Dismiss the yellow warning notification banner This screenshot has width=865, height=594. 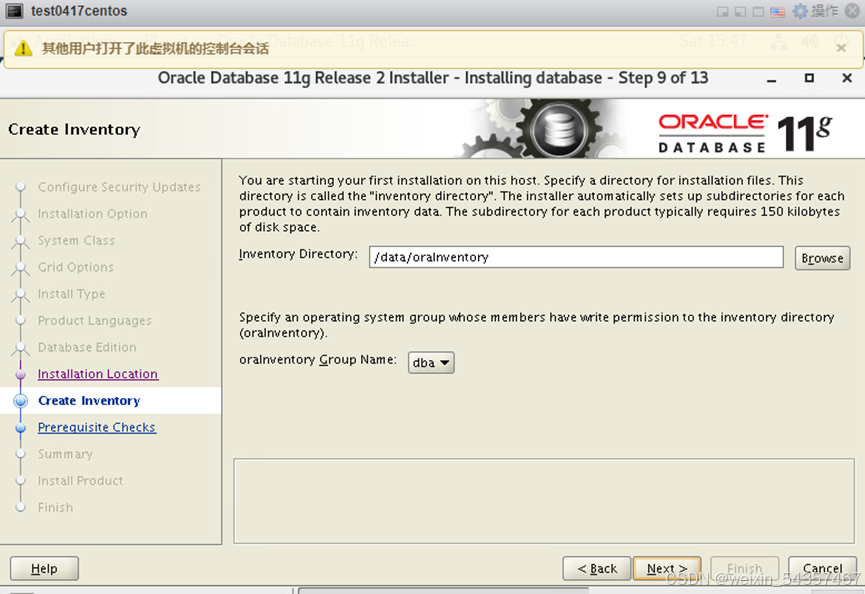tap(841, 47)
